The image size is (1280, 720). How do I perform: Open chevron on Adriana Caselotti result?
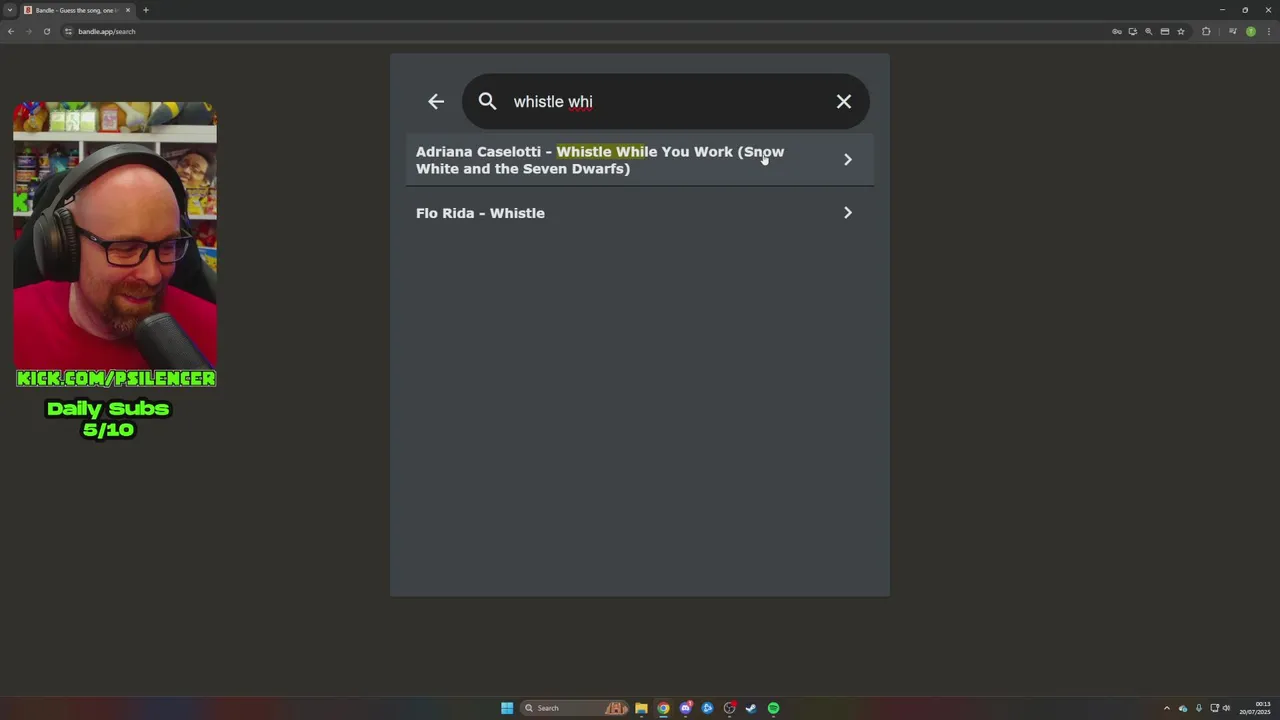click(x=848, y=160)
